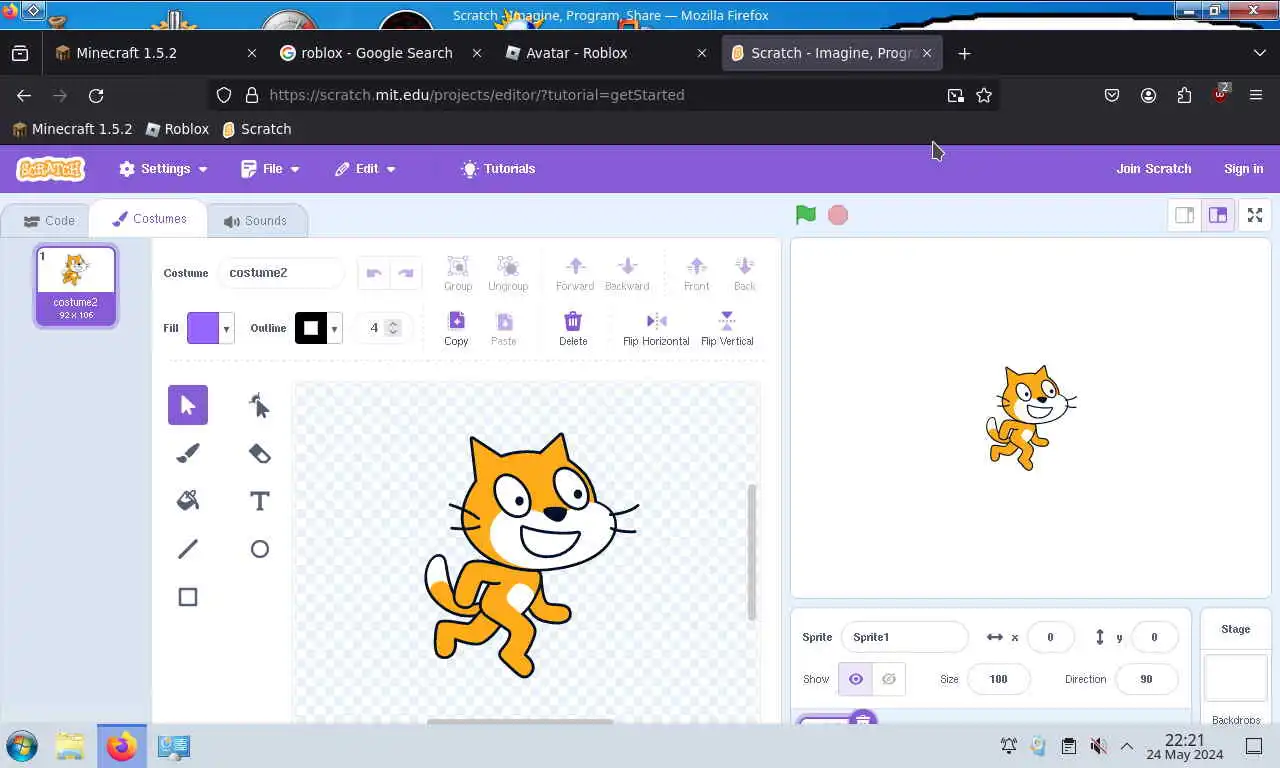Undo the last costume edit

tap(374, 273)
